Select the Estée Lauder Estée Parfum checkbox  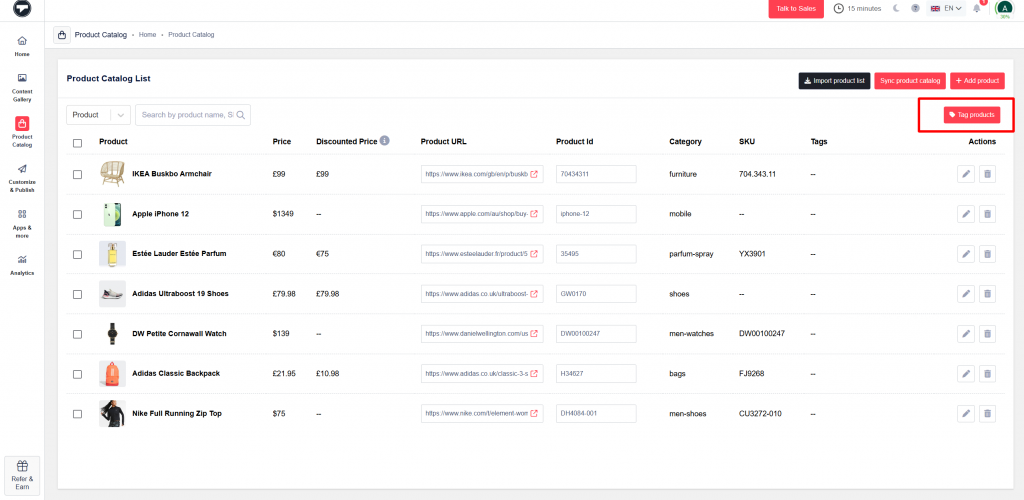pyautogui.click(x=78, y=254)
